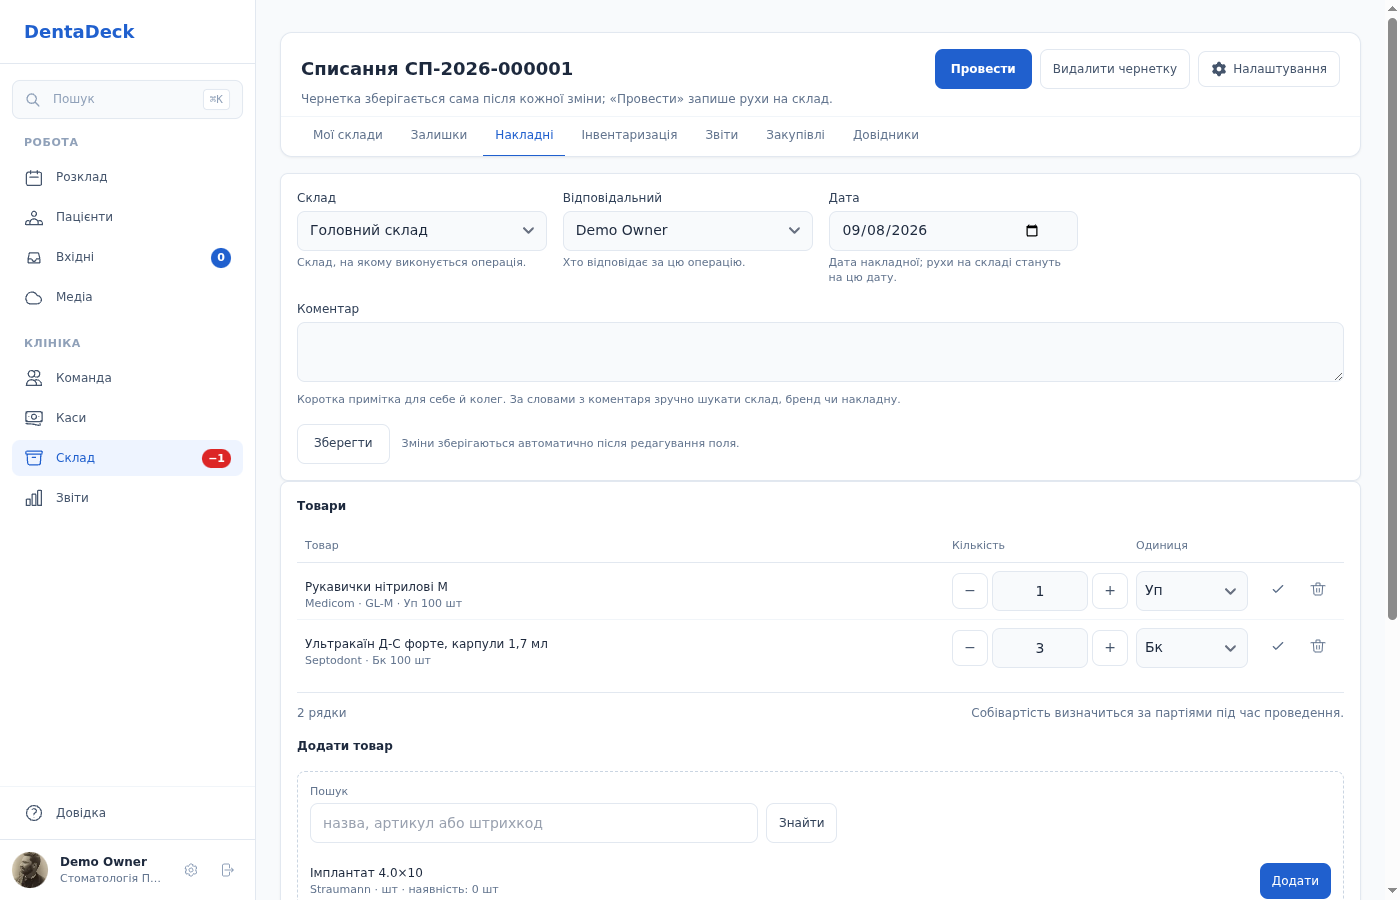Confirm the Ультракаїн Д-С форте row checkmark

(x=1278, y=647)
